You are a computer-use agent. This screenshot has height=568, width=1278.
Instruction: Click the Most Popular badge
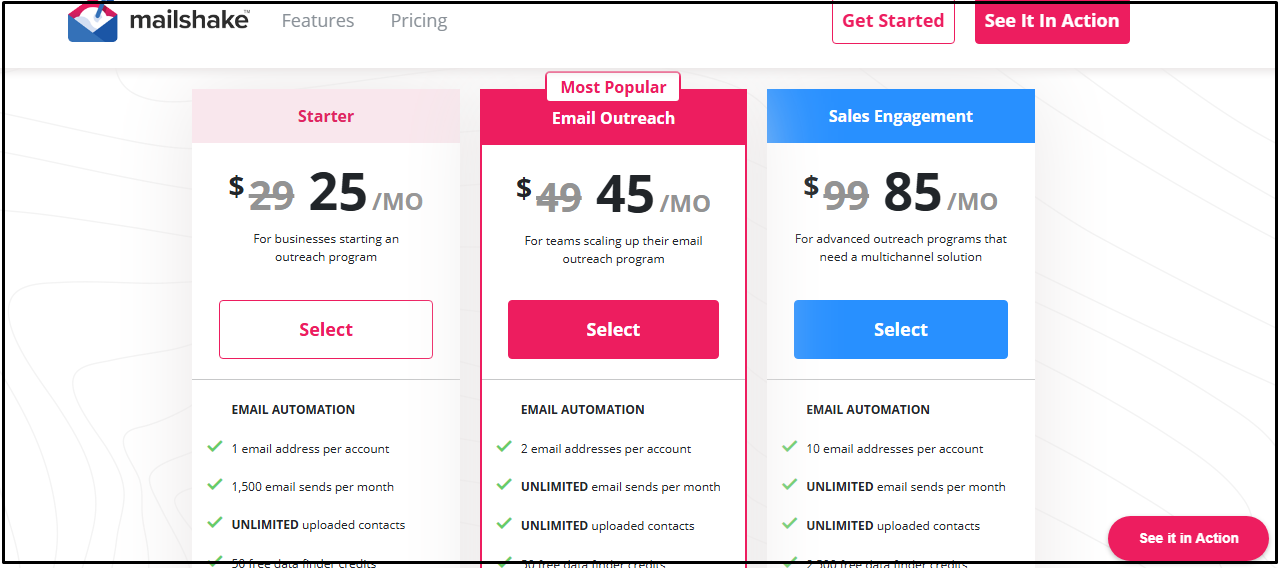(613, 87)
